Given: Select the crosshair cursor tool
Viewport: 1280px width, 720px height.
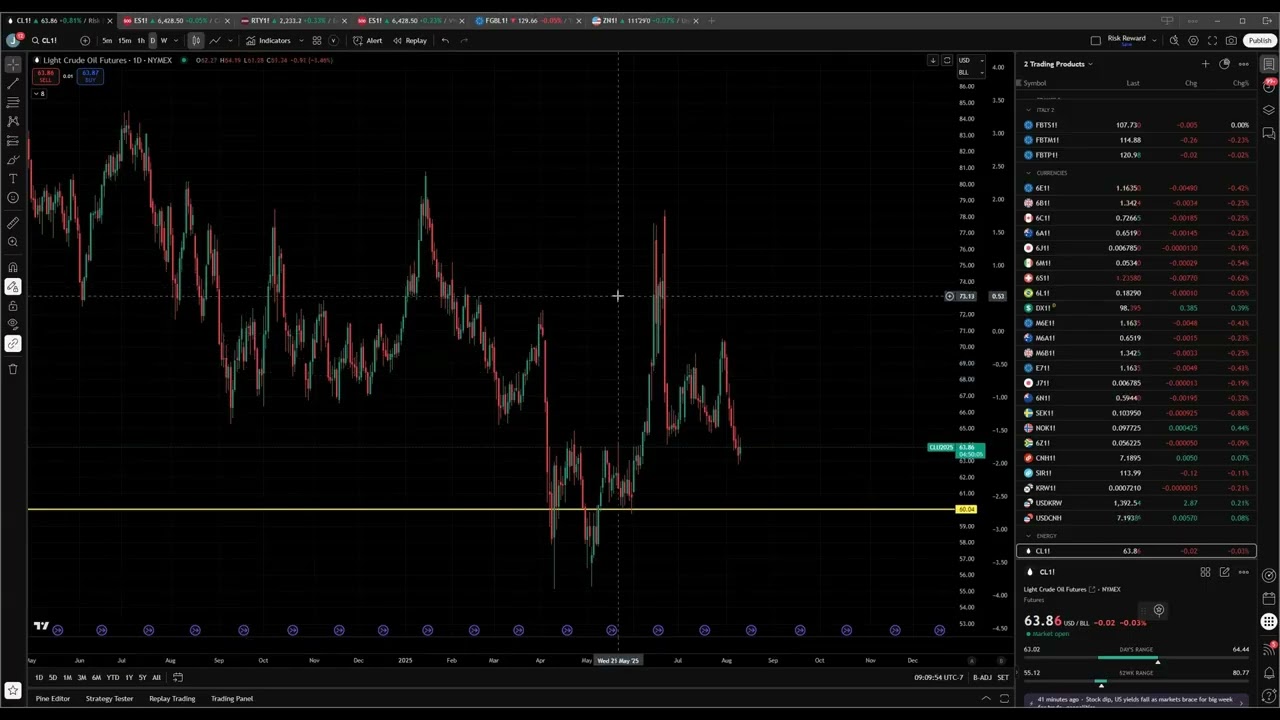Looking at the screenshot, I should [x=13, y=64].
